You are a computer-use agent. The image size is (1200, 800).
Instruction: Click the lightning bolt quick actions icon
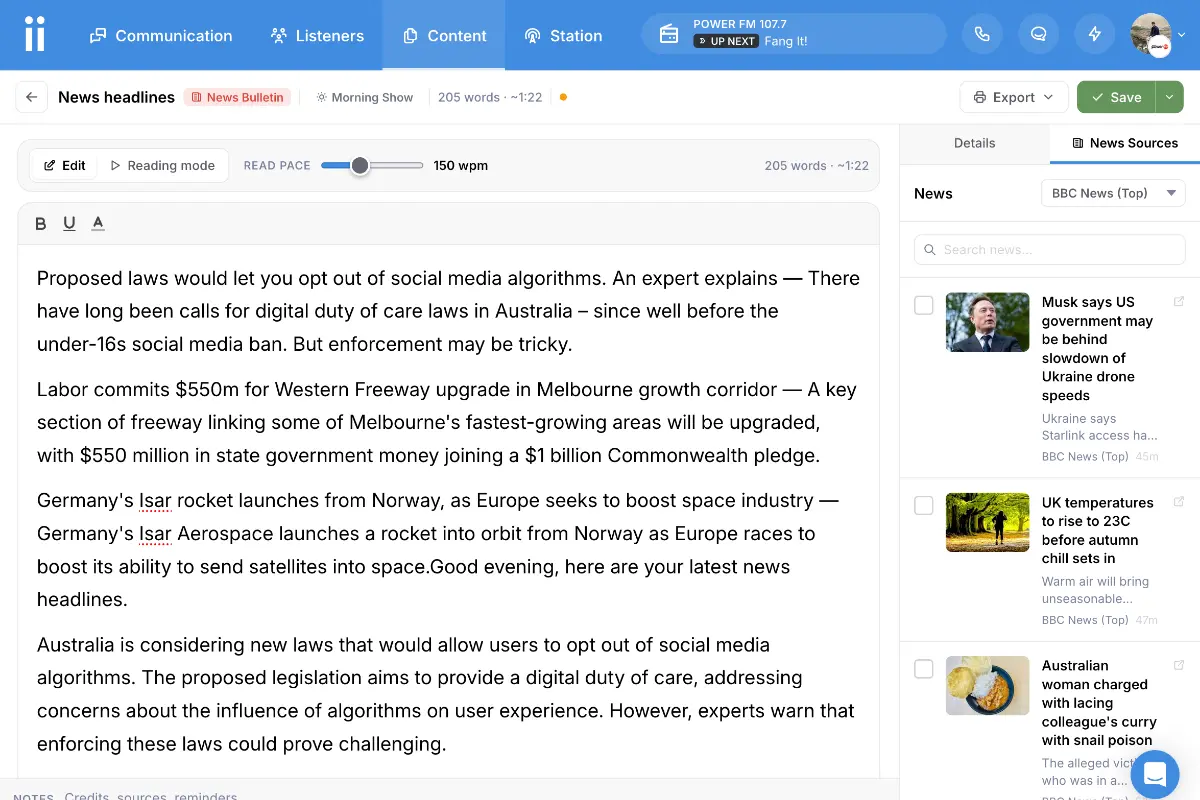1094,34
